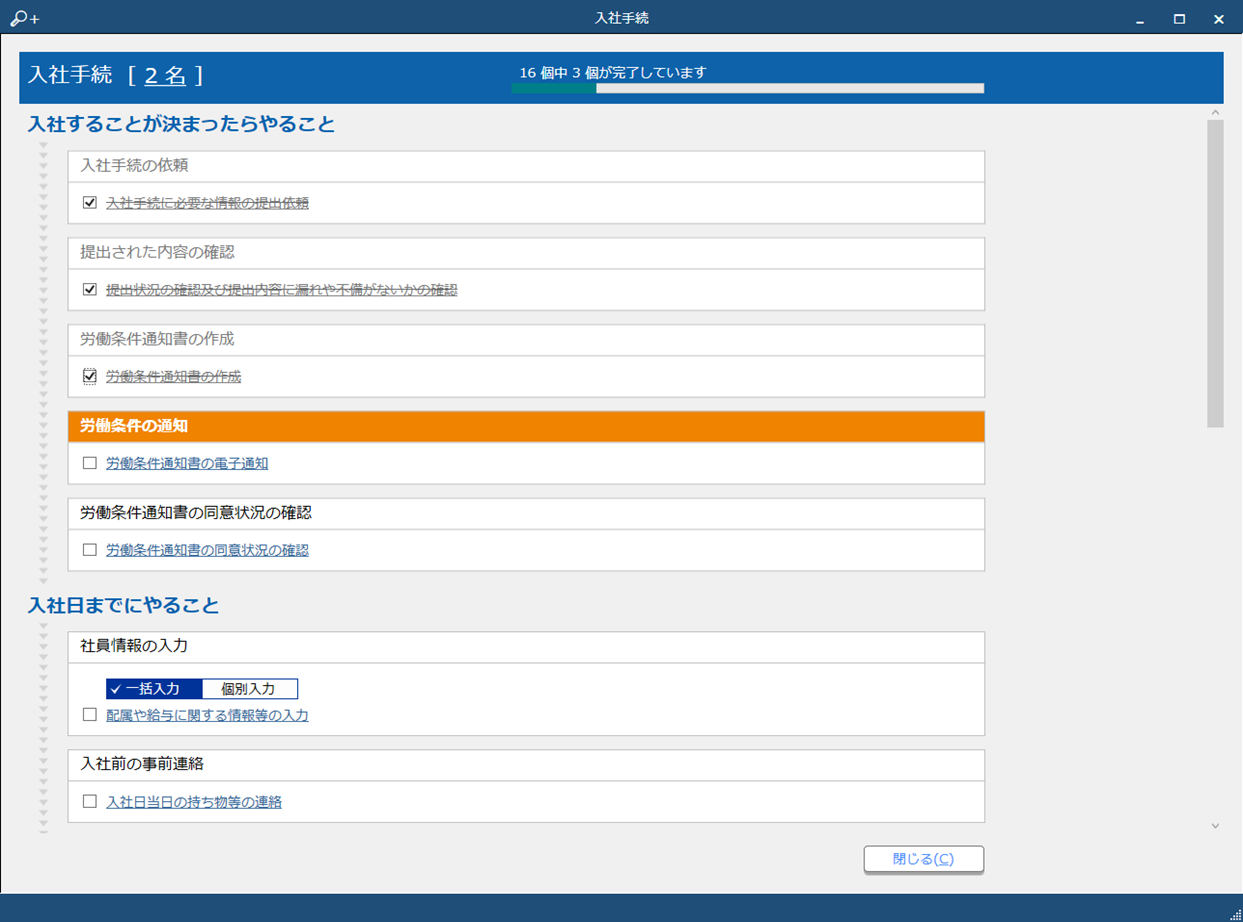Check the 配属や給与に関する情報等の入力 checkbox
Viewport: 1243px width, 922px height.
point(90,716)
